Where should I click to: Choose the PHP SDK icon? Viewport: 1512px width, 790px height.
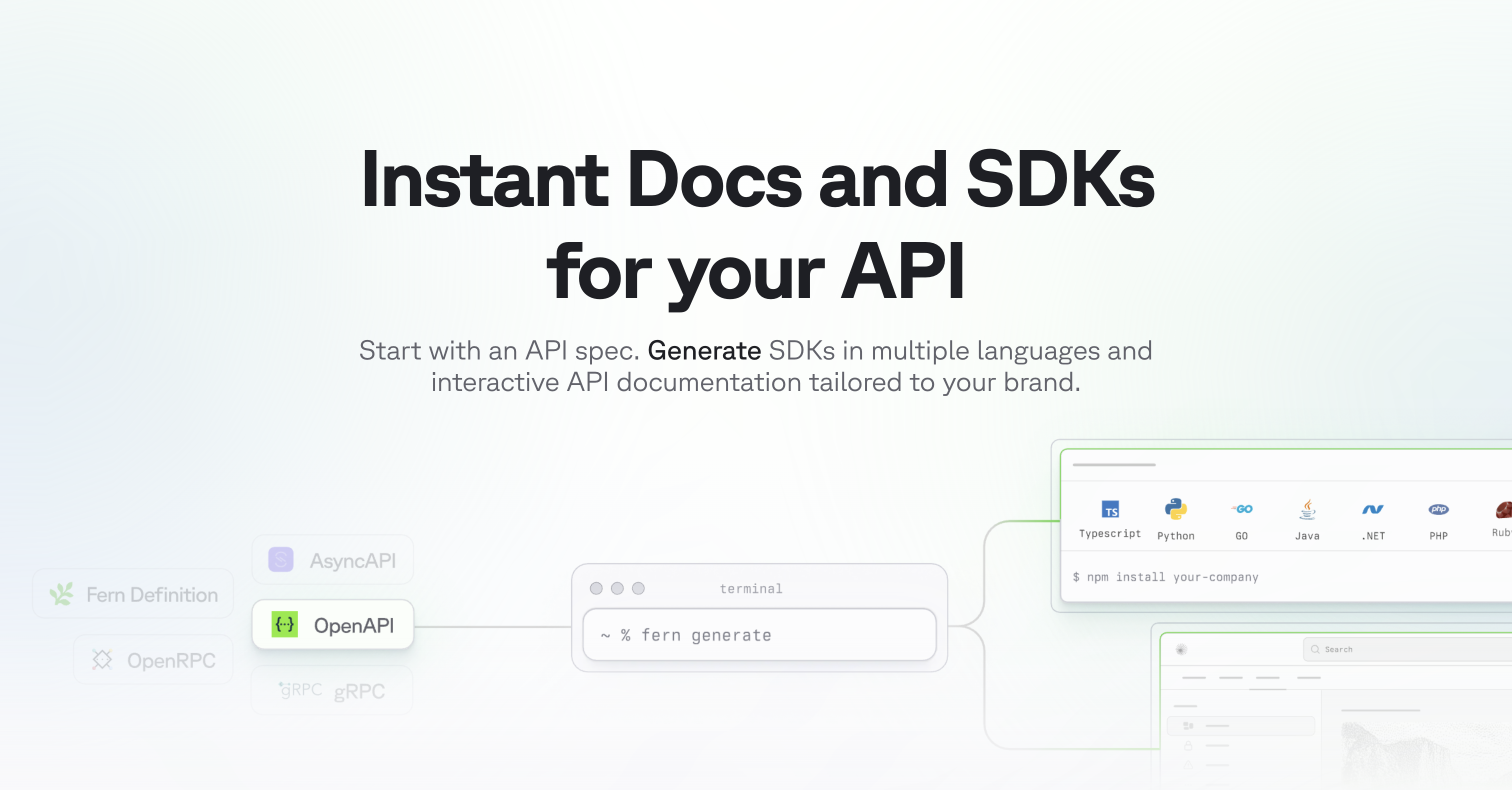tap(1438, 509)
